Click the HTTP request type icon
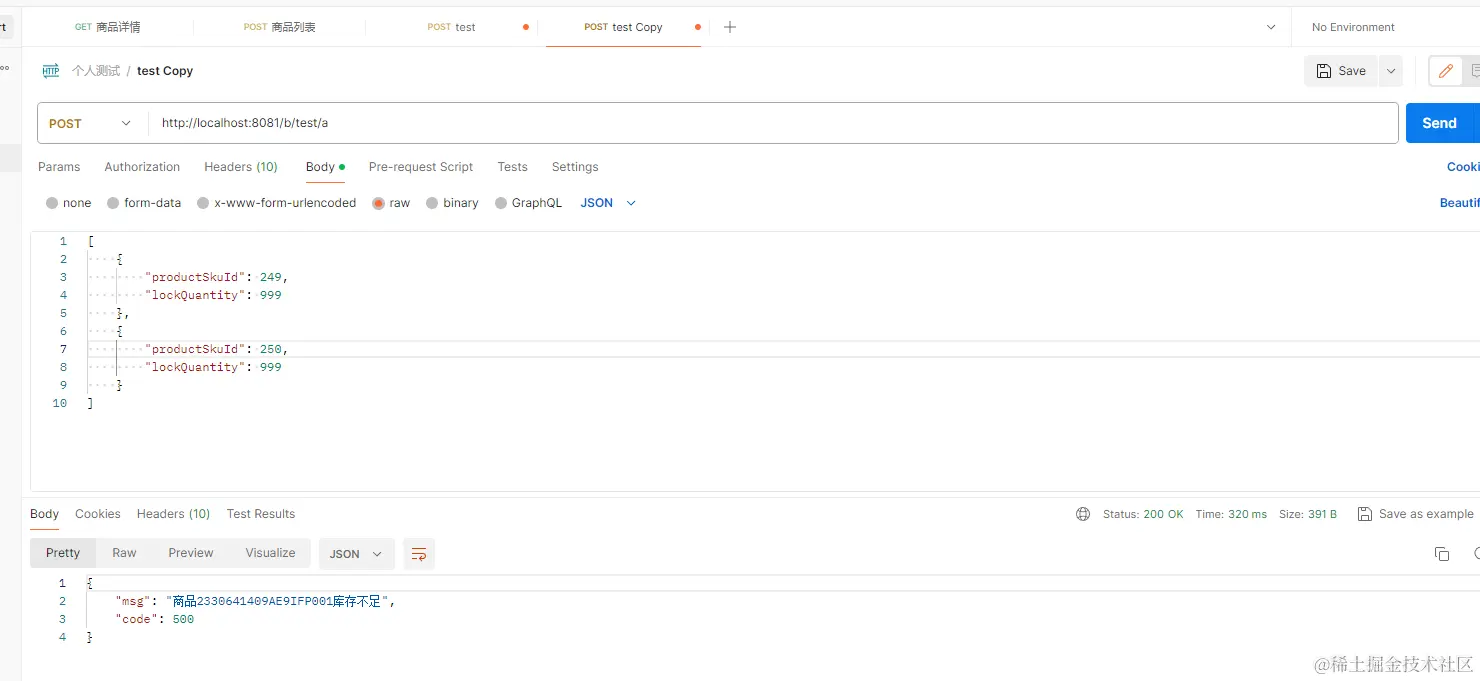Screen dimensions: 1480x681 coord(51,71)
